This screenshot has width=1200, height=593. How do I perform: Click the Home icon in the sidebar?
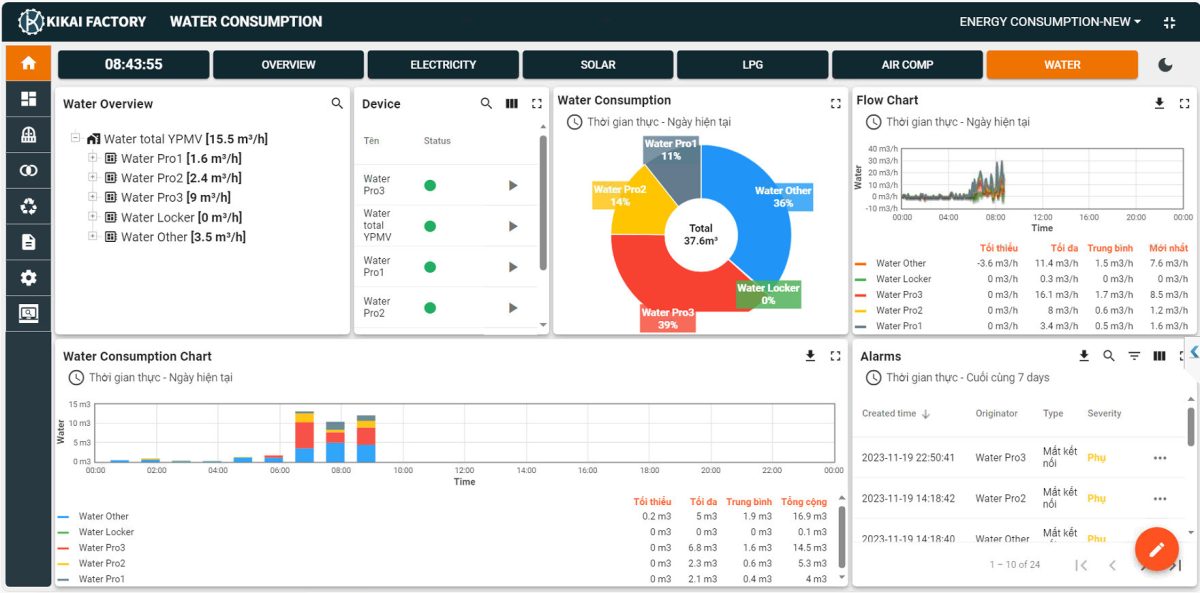click(28, 63)
